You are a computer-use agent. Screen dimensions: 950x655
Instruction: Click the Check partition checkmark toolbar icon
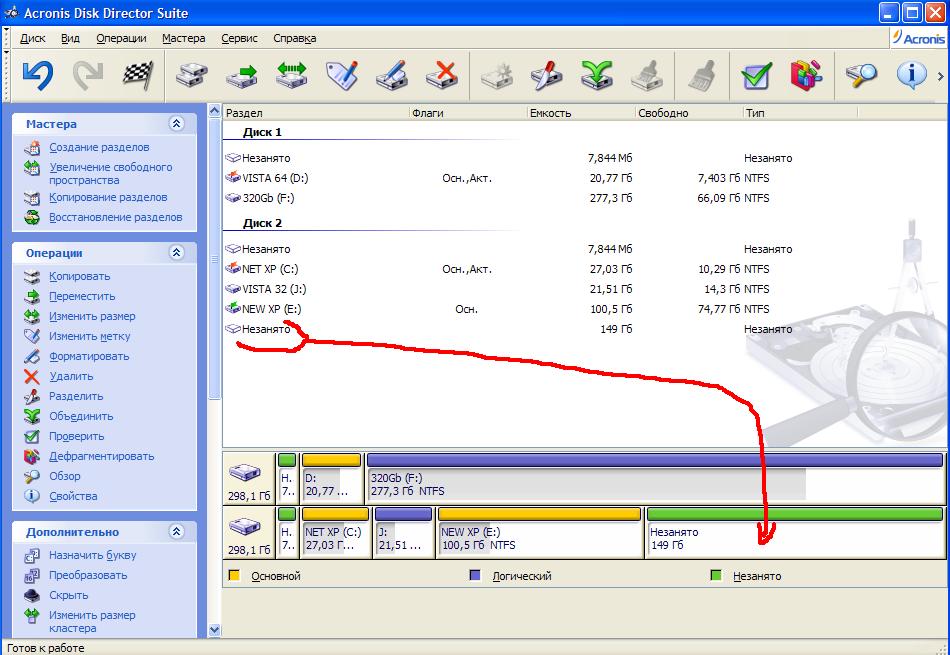756,75
